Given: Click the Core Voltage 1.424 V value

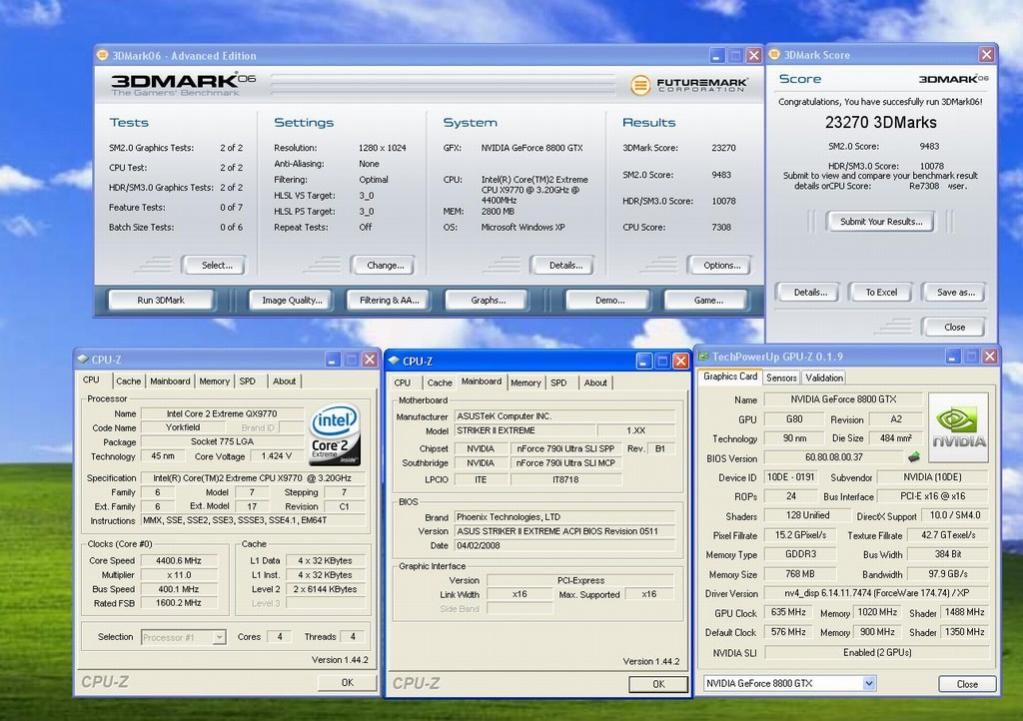Looking at the screenshot, I should 276,456.
